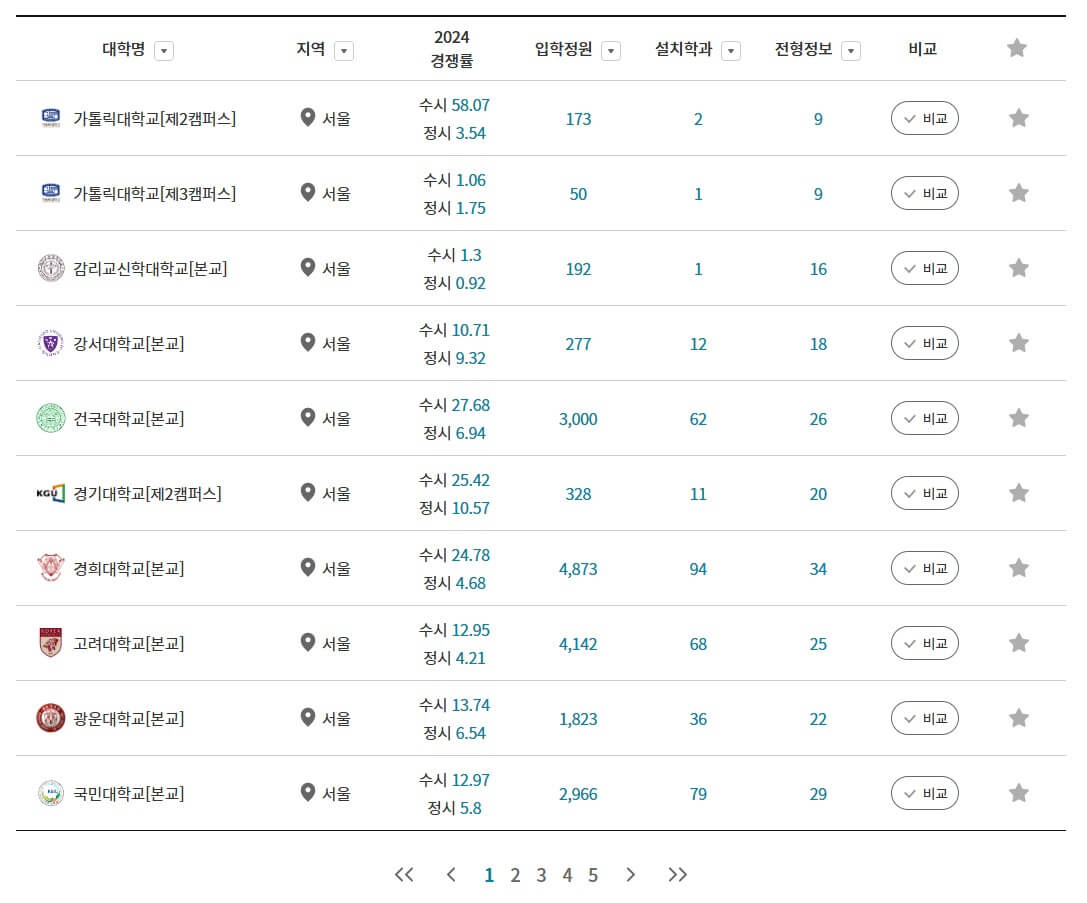Open 지역 column sort dropdown
The image size is (1087, 903).
[344, 51]
